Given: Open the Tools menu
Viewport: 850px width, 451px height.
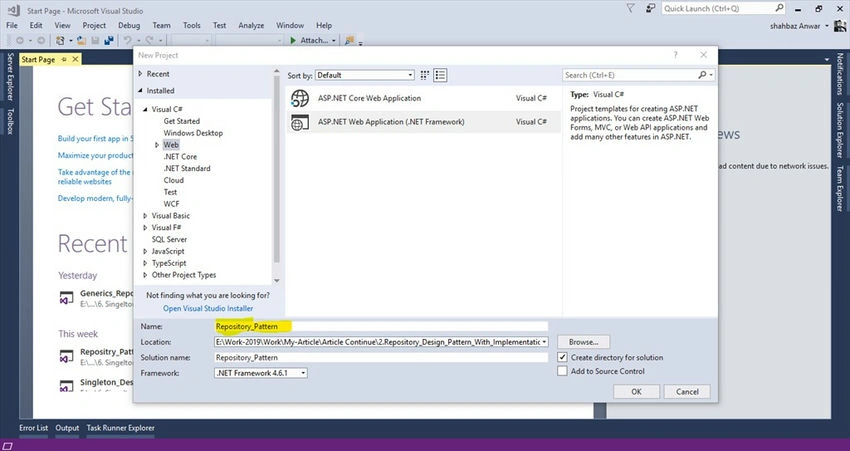Looking at the screenshot, I should pyautogui.click(x=191, y=25).
